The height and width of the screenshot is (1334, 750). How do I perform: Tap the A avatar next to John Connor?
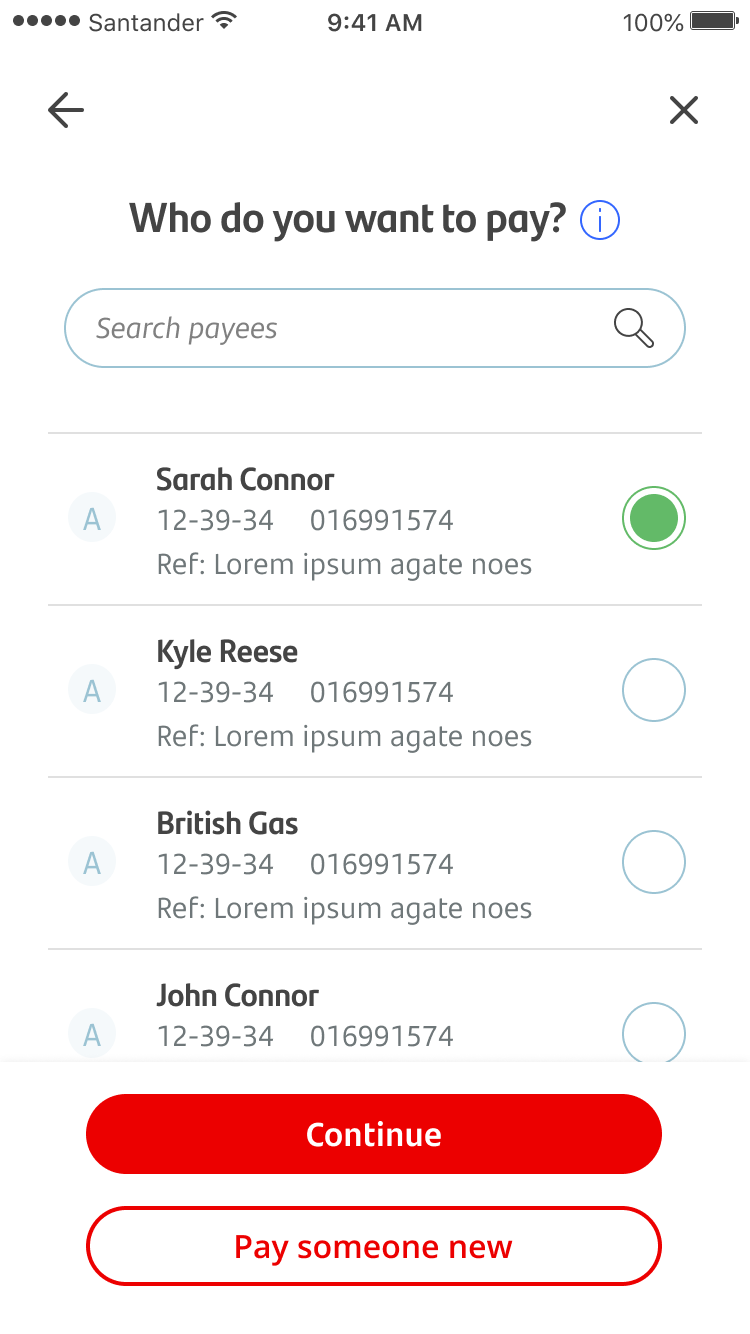[92, 1033]
